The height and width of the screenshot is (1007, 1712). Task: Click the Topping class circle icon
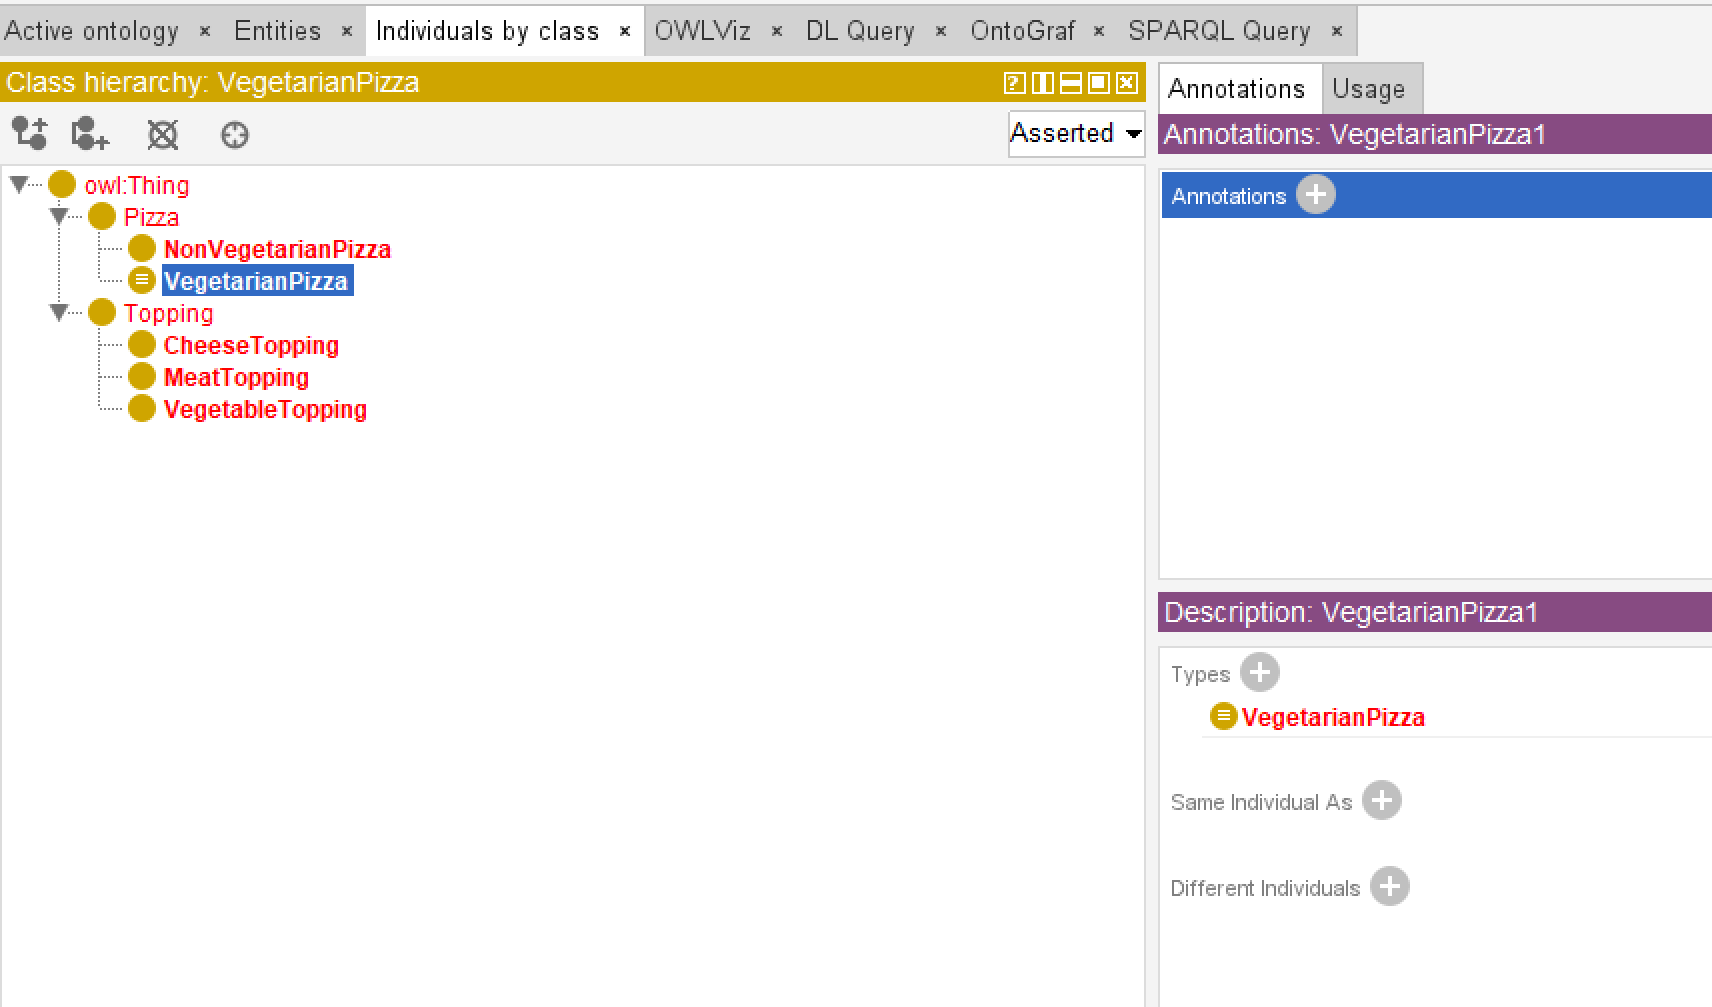tap(102, 312)
